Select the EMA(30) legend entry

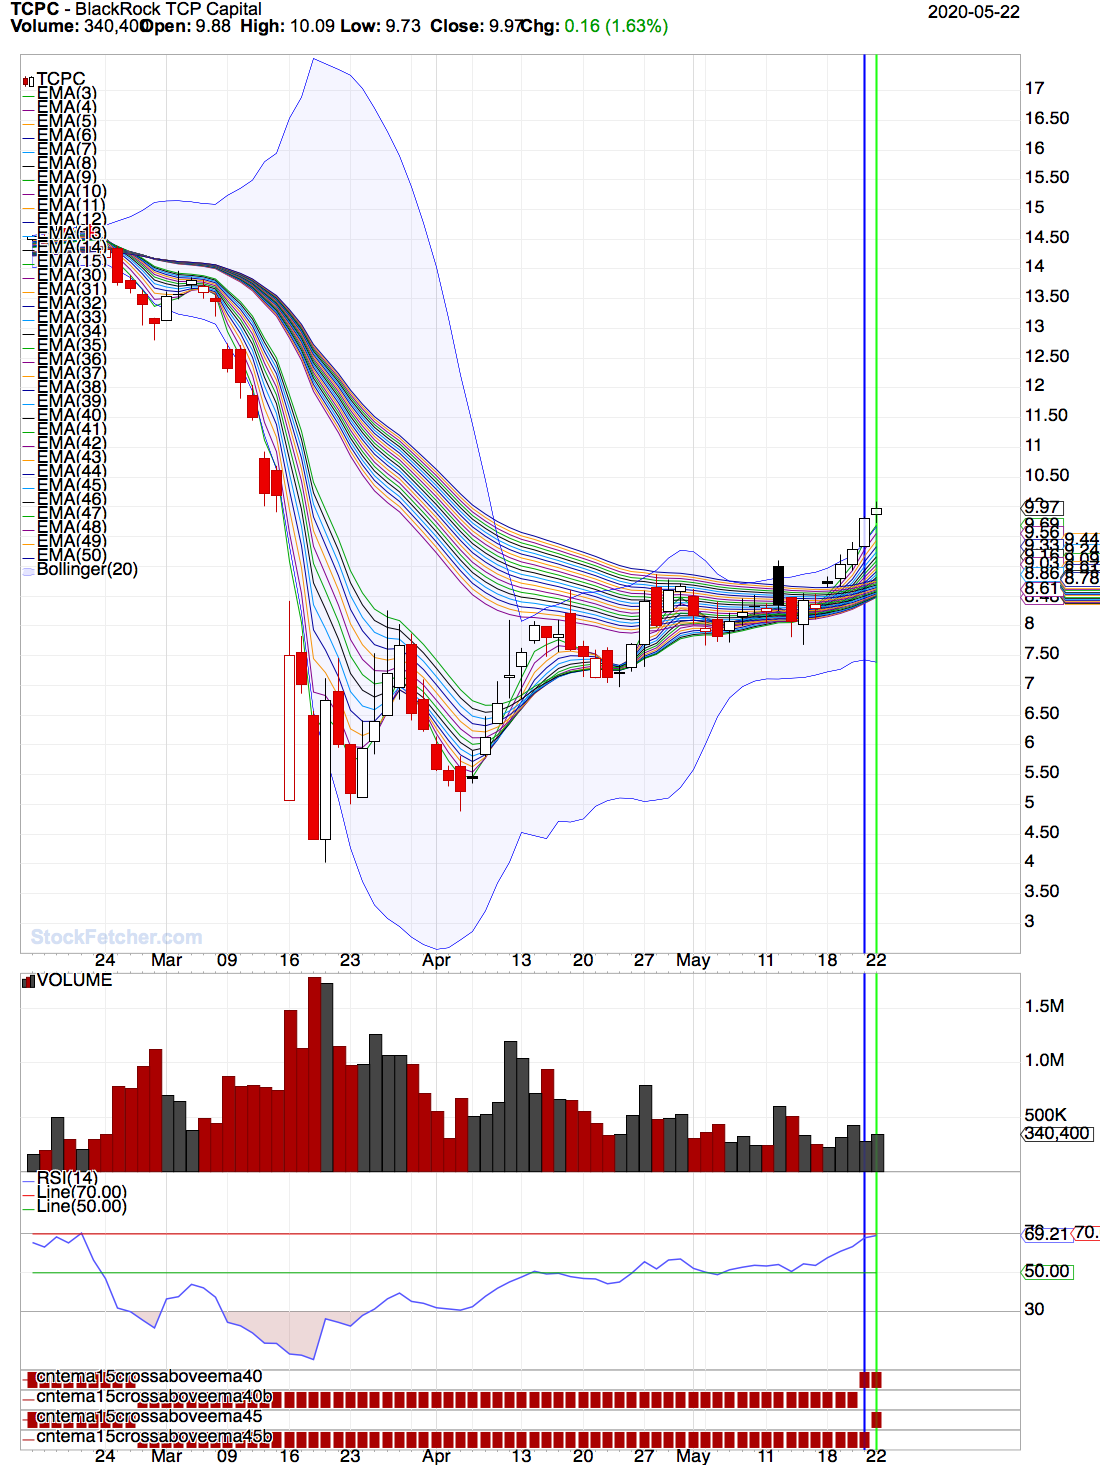click(64, 275)
